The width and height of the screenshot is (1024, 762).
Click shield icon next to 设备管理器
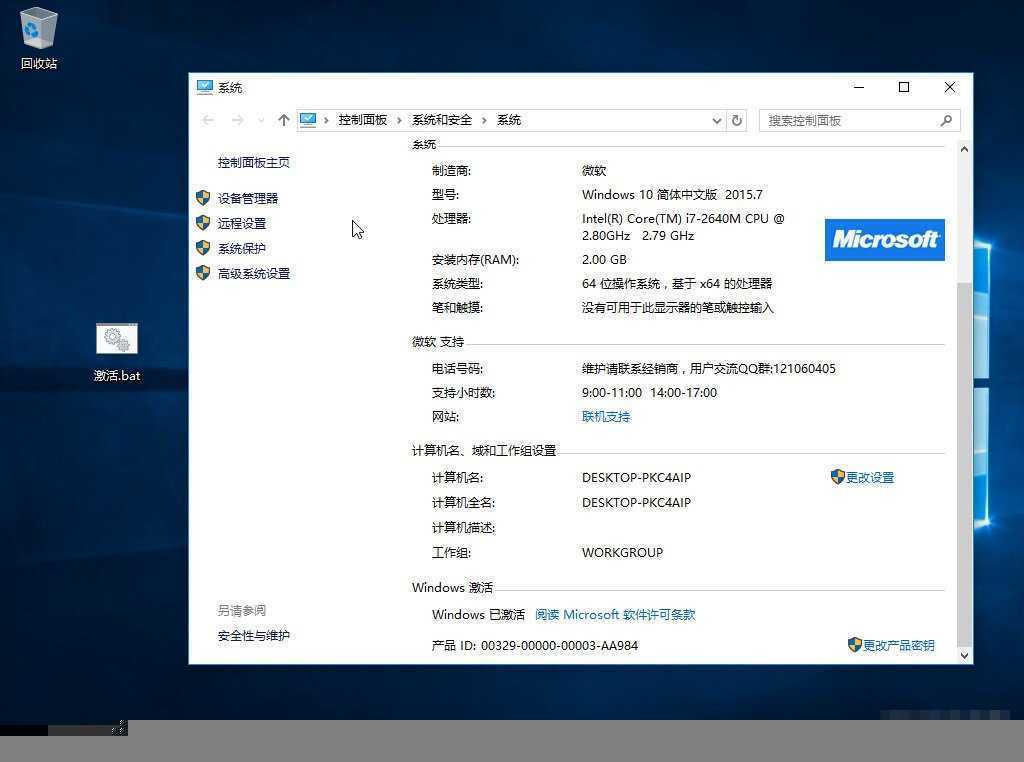tap(203, 198)
